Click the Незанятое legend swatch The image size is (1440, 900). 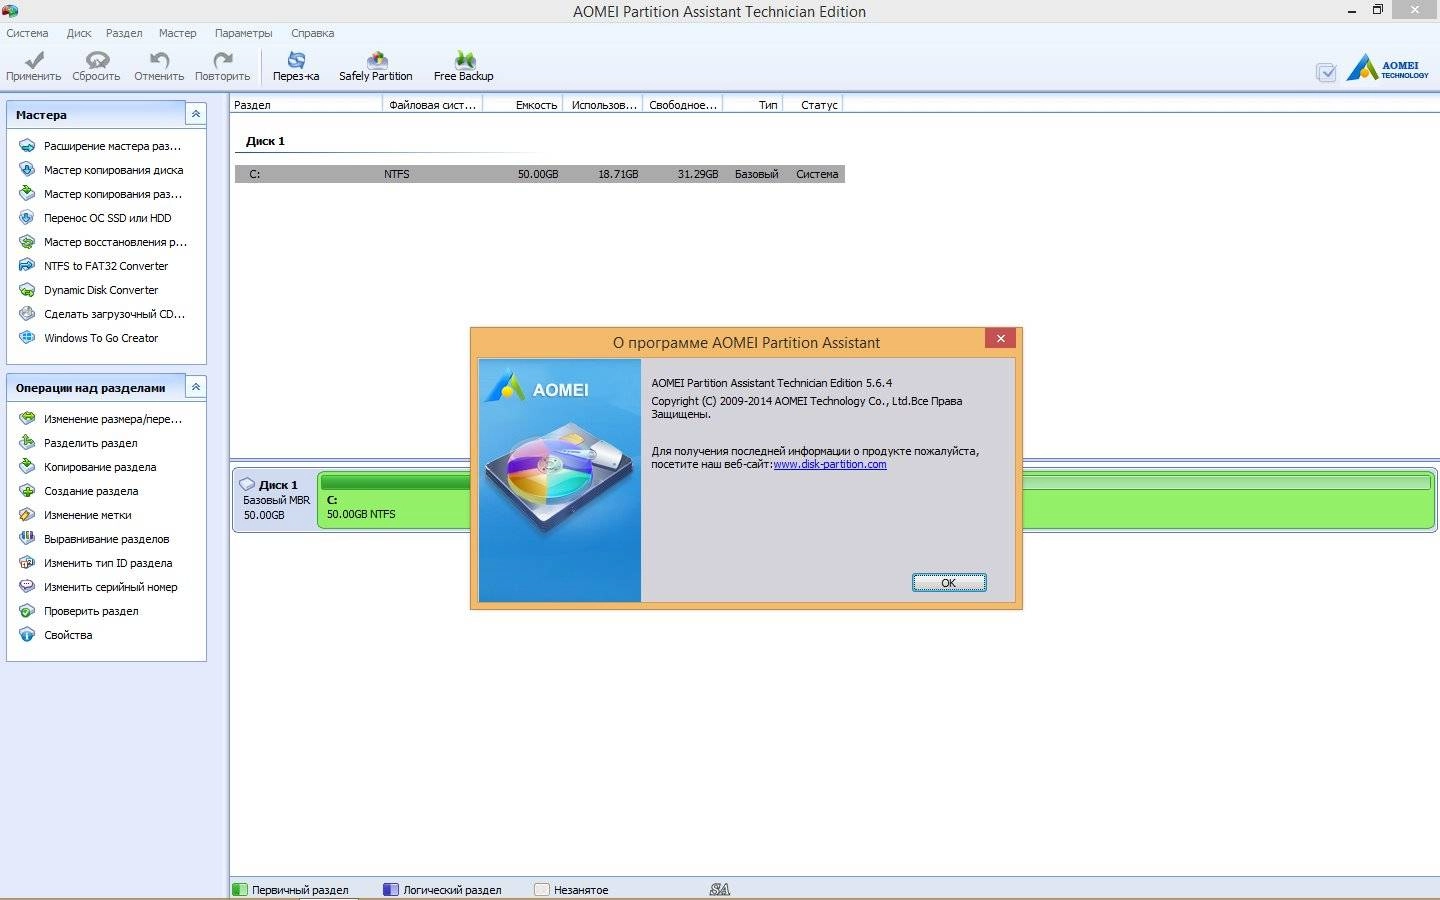pyautogui.click(x=542, y=889)
